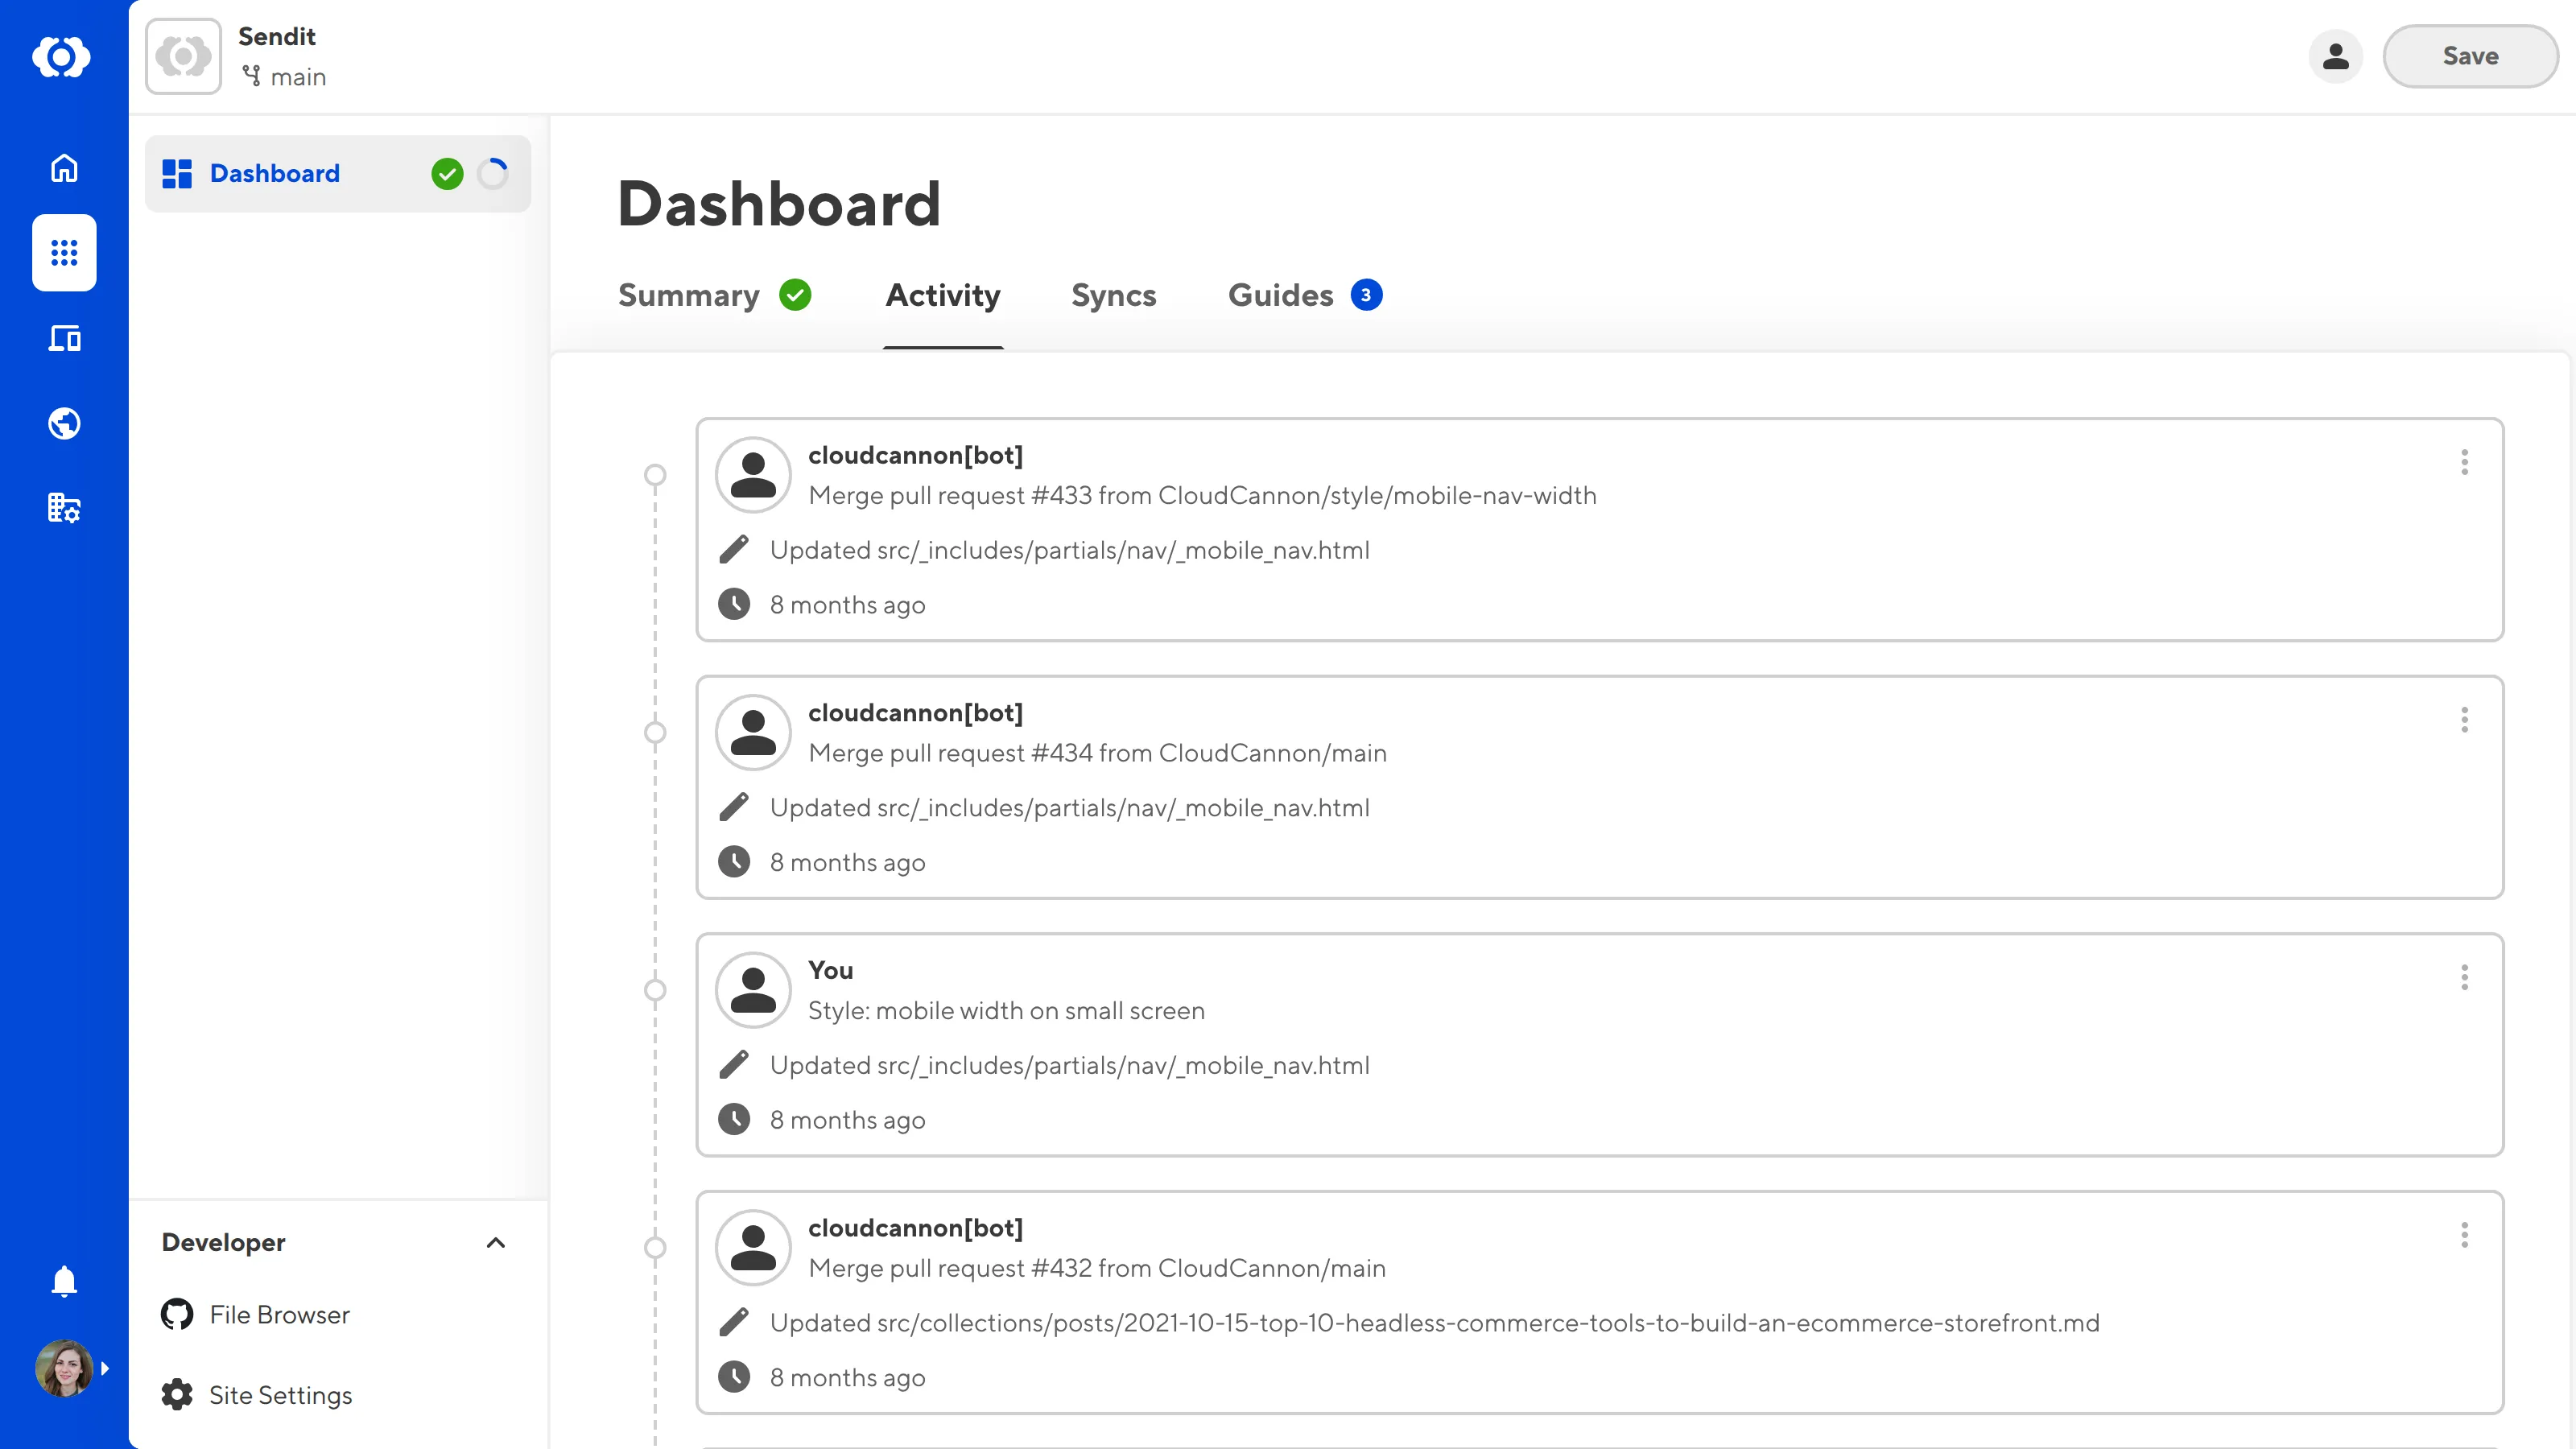Viewport: 2576px width, 1449px height.
Task: Open the globe icon in the sidebar
Action: pyautogui.click(x=63, y=423)
